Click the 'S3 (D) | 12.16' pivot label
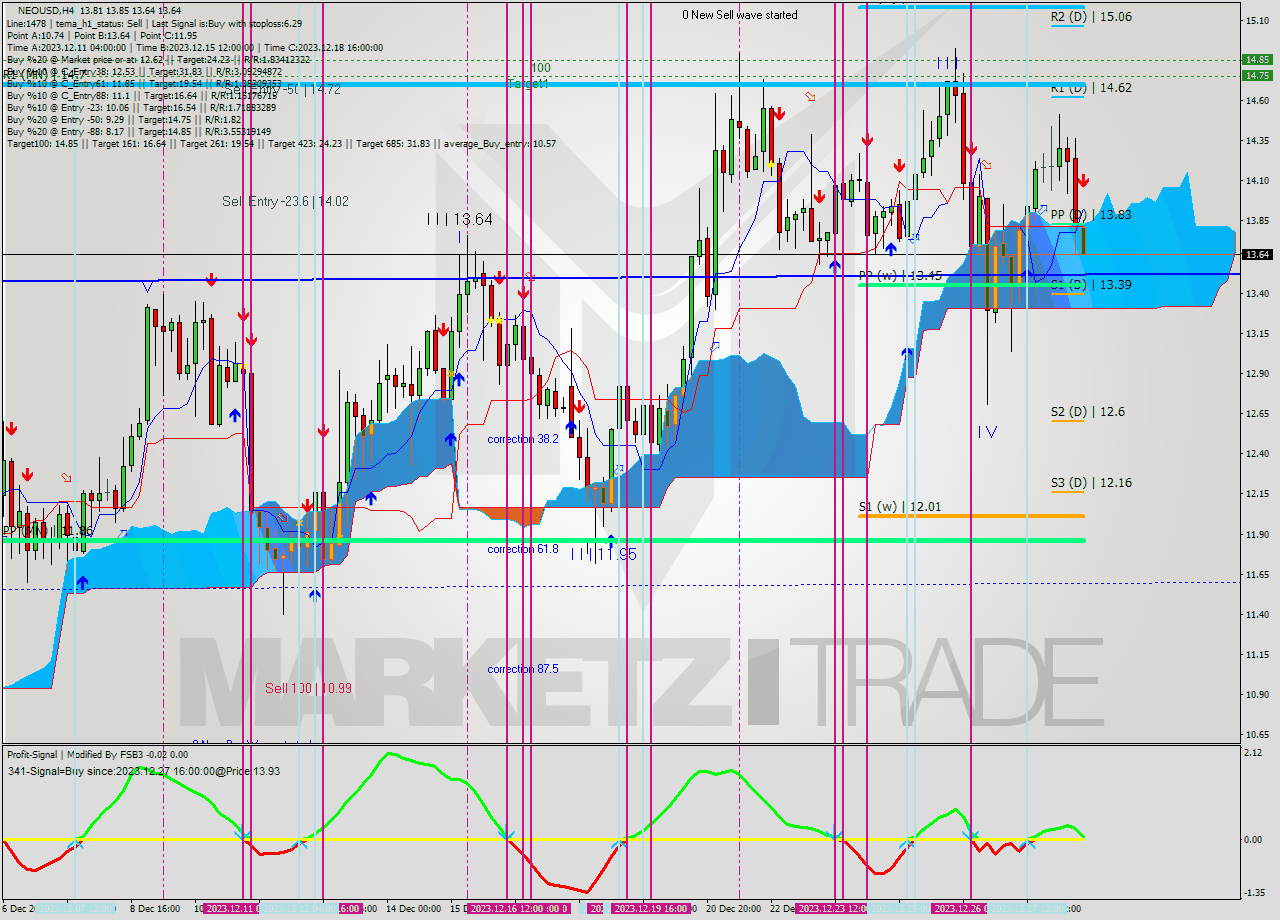The height and width of the screenshot is (920, 1280). pos(1091,483)
